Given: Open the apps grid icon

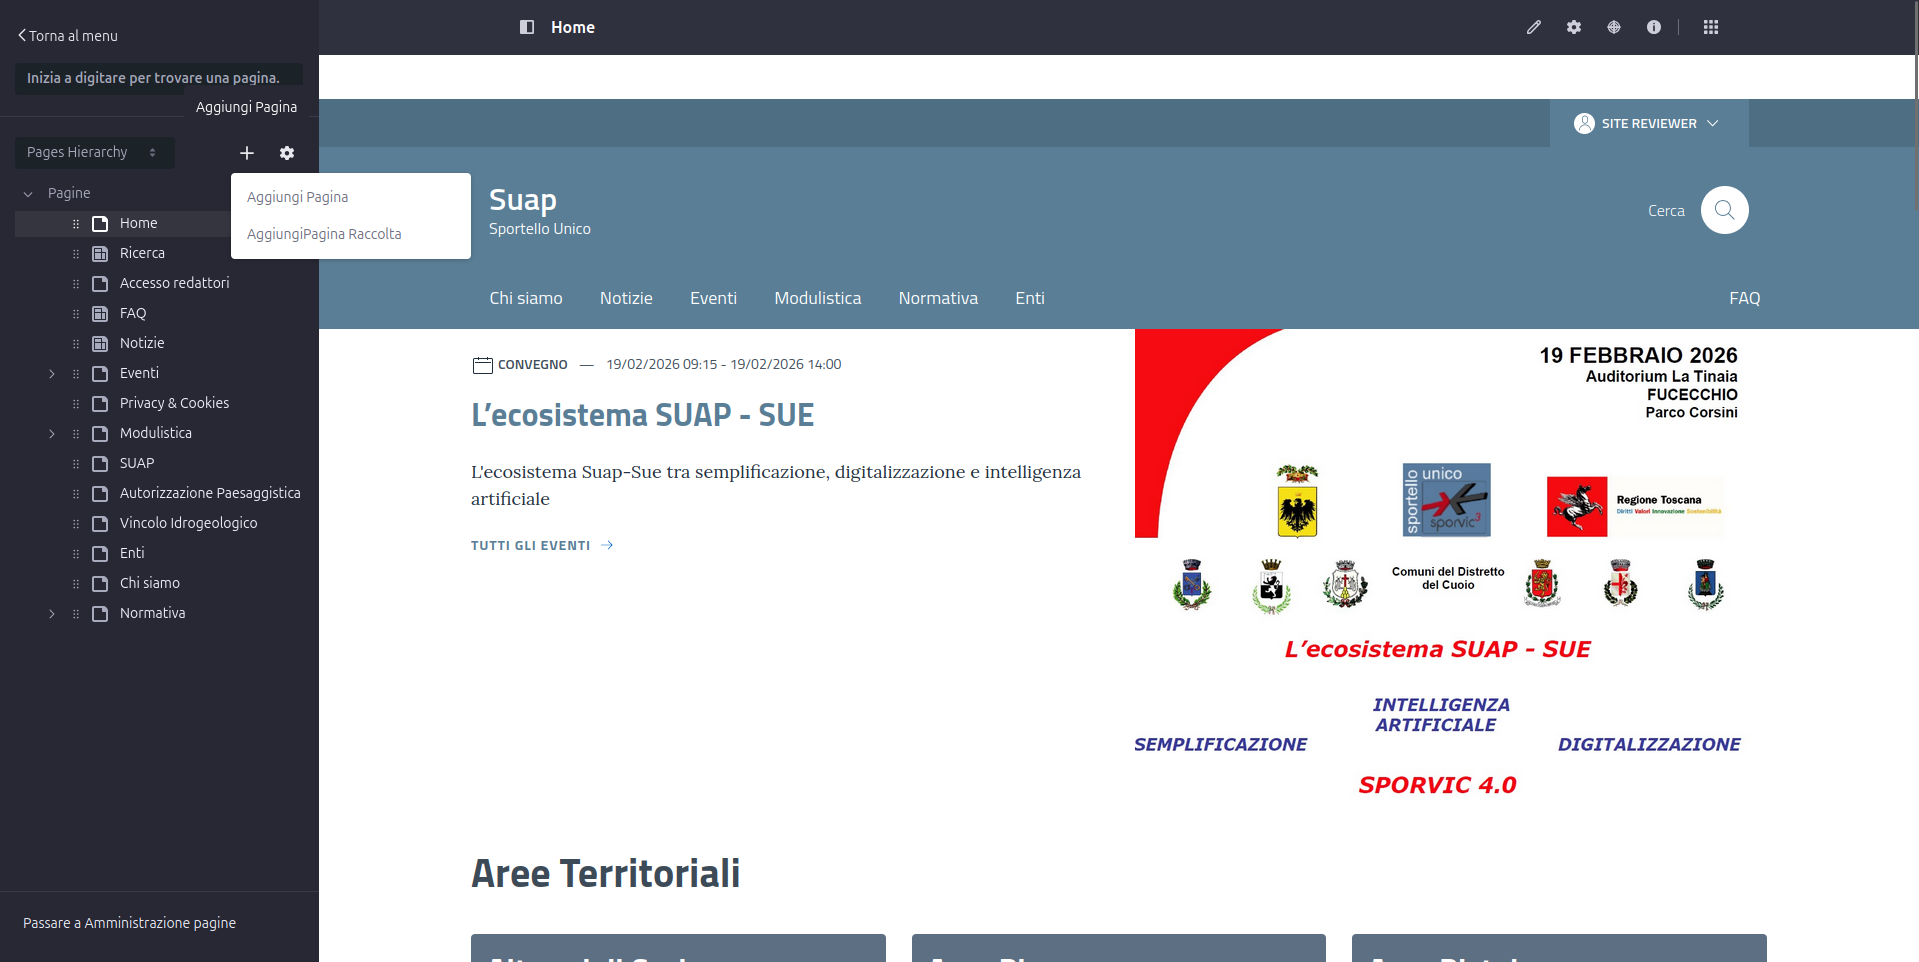Looking at the screenshot, I should coord(1711,27).
